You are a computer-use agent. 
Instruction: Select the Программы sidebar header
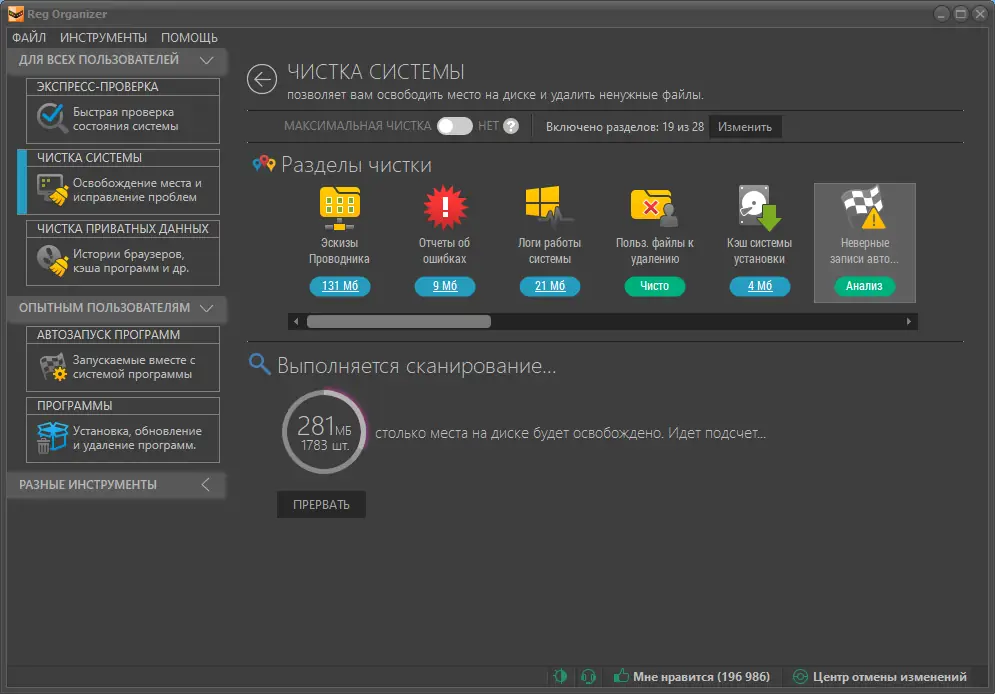click(123, 406)
